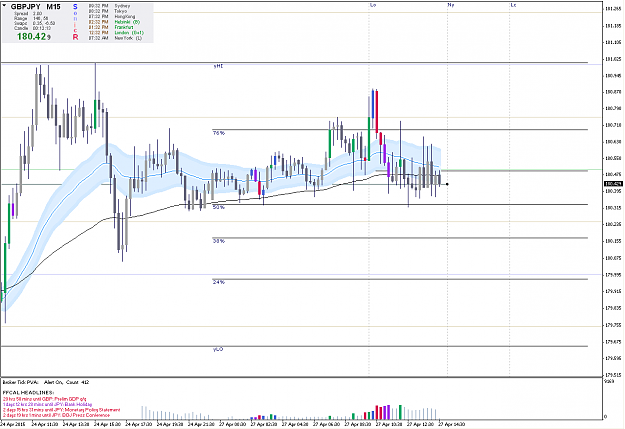Click the 50% level label
The height and width of the screenshot is (429, 625).
point(218,208)
